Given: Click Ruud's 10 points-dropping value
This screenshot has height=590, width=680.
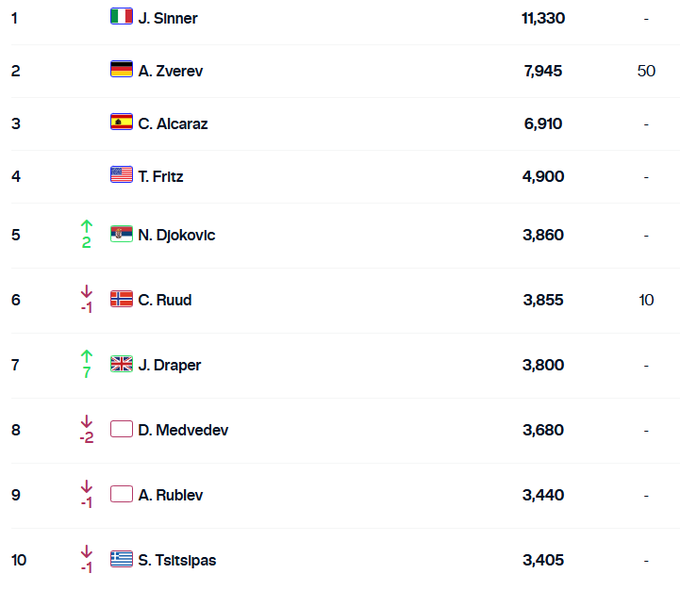Looking at the screenshot, I should click(x=646, y=300).
